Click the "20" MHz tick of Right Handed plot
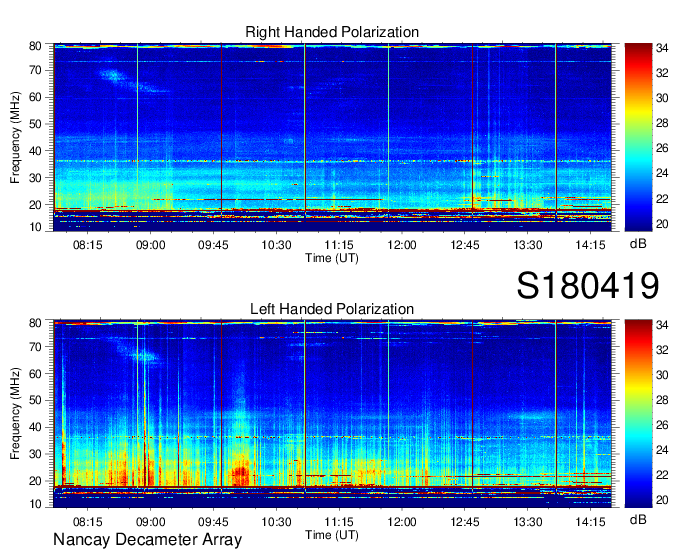Viewport: 680px width, 552px height. (36, 205)
